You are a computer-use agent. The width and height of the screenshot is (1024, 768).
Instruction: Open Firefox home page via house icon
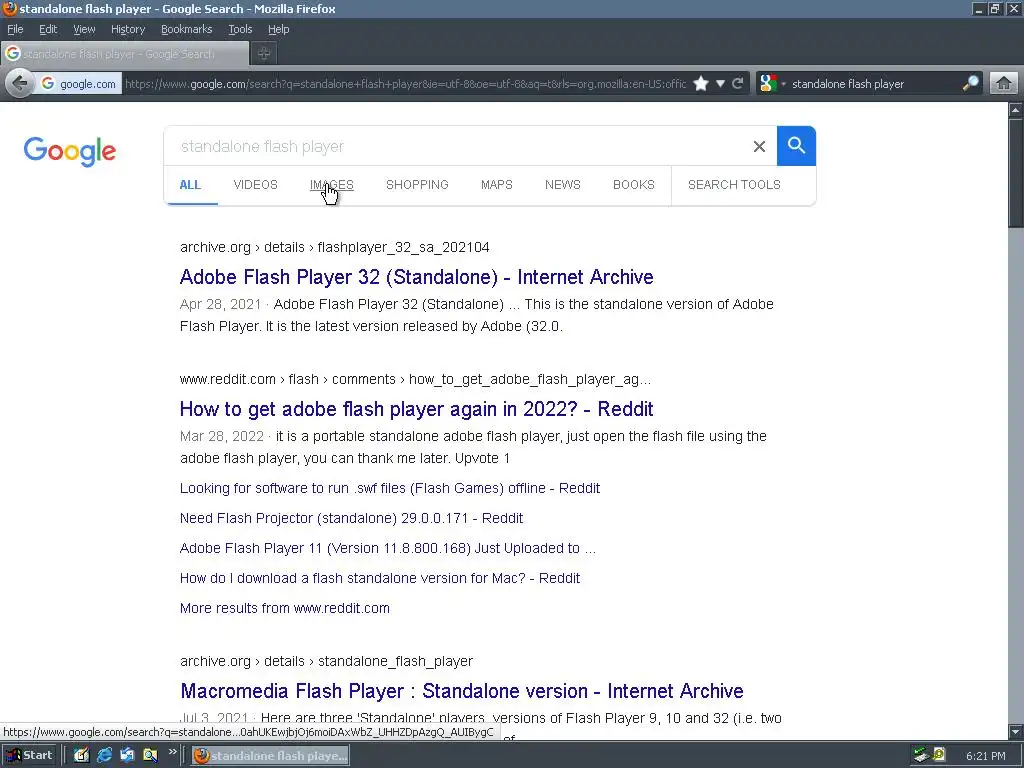point(1004,84)
